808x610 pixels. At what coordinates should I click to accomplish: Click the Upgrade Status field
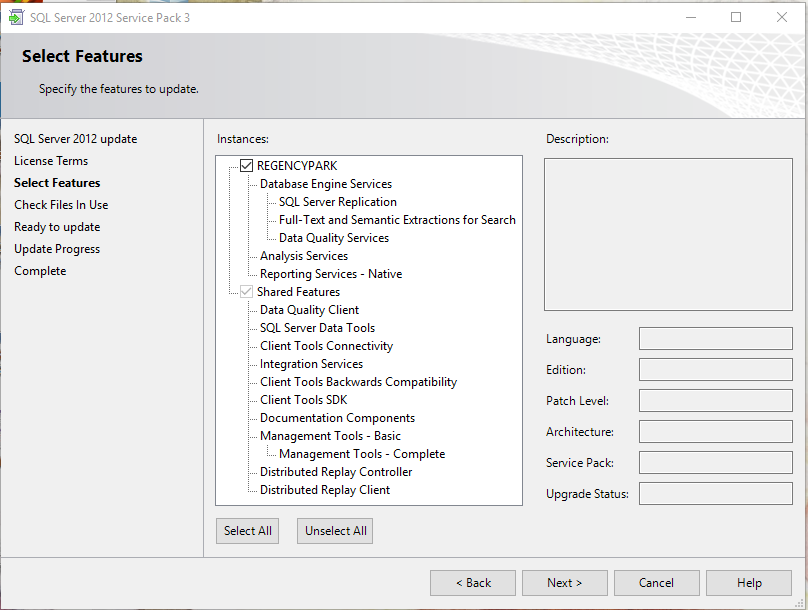point(715,493)
